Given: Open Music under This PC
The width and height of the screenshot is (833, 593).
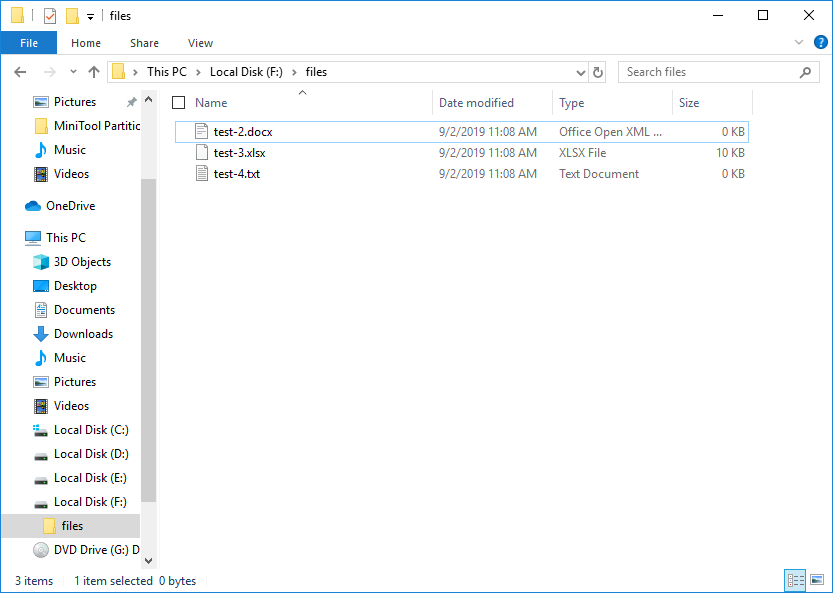Looking at the screenshot, I should click(60, 358).
